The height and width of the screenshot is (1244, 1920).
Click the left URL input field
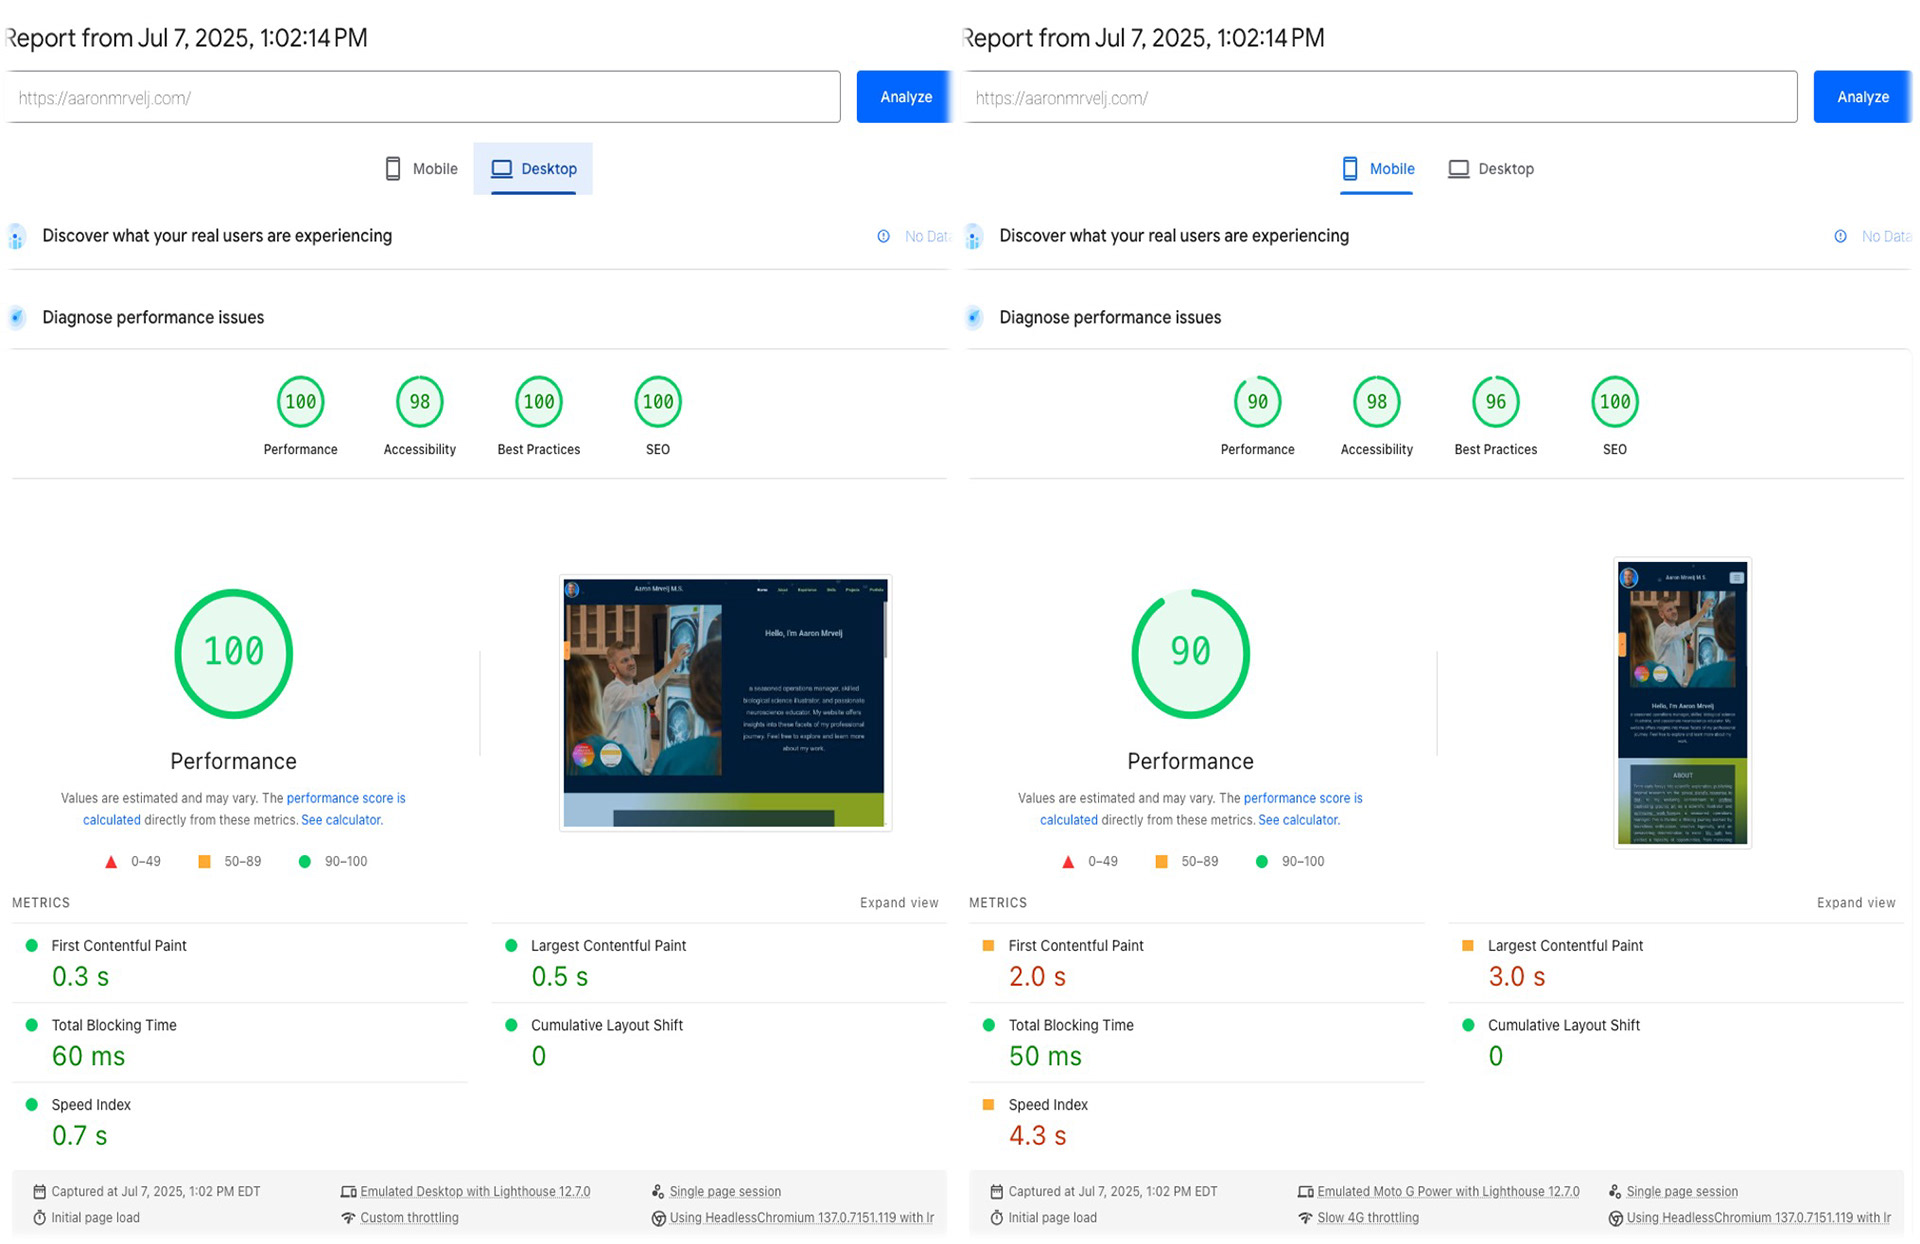pyautogui.click(x=424, y=98)
